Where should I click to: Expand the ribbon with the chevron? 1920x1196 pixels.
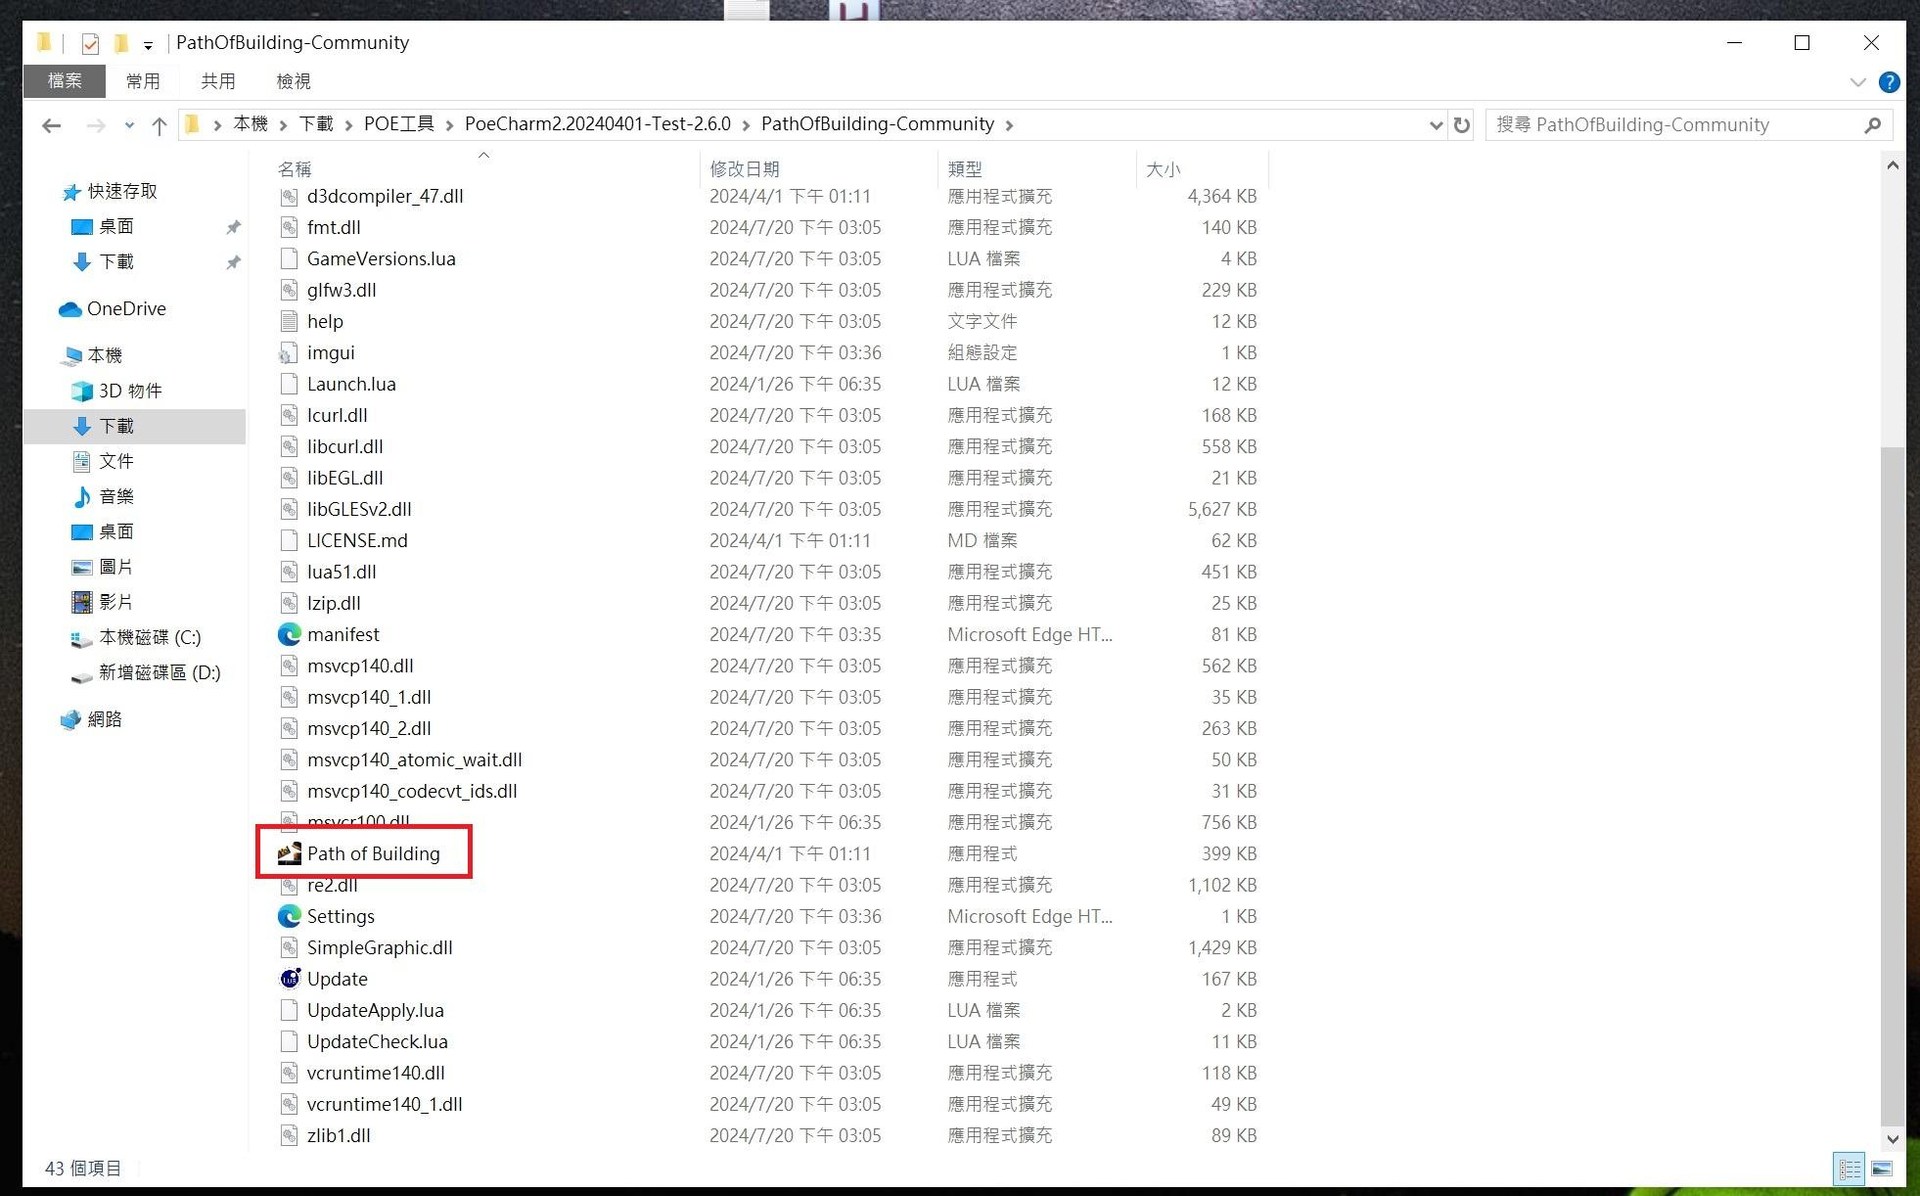pos(1857,82)
